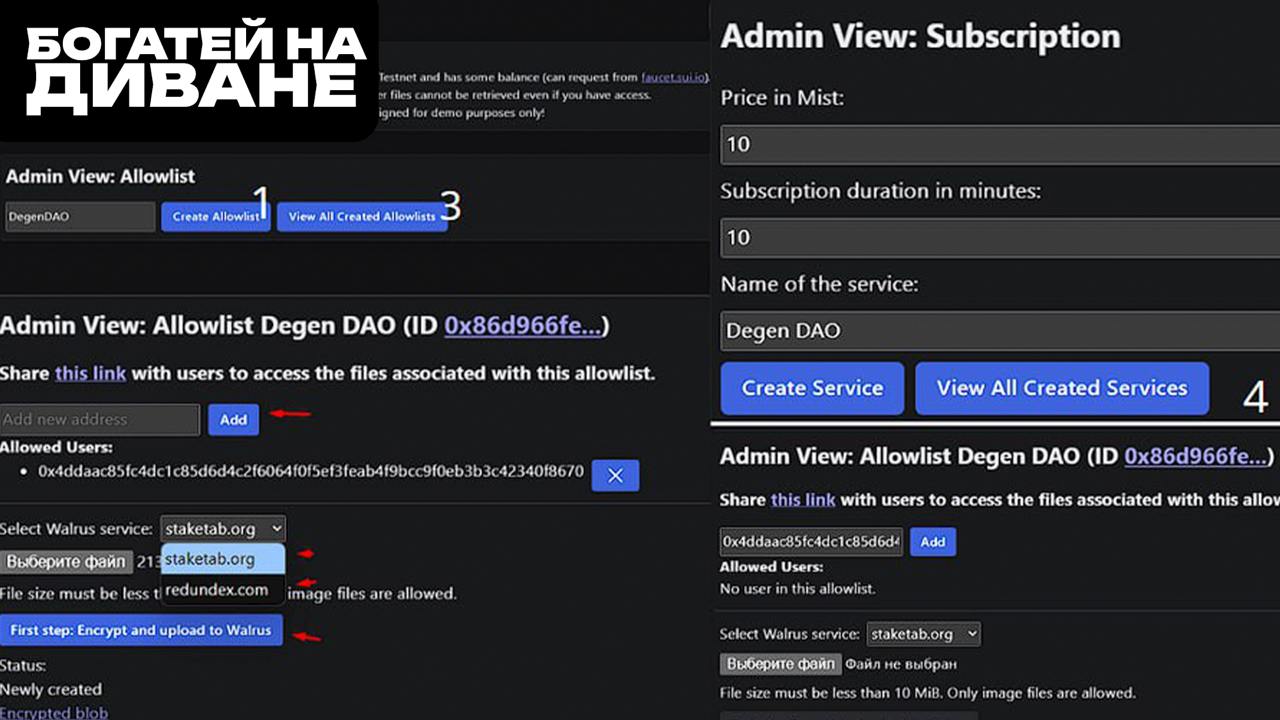Click the 'Admin View: Allowlist' heading above DegenDAO
The height and width of the screenshot is (720, 1280).
pyautogui.click(x=100, y=176)
